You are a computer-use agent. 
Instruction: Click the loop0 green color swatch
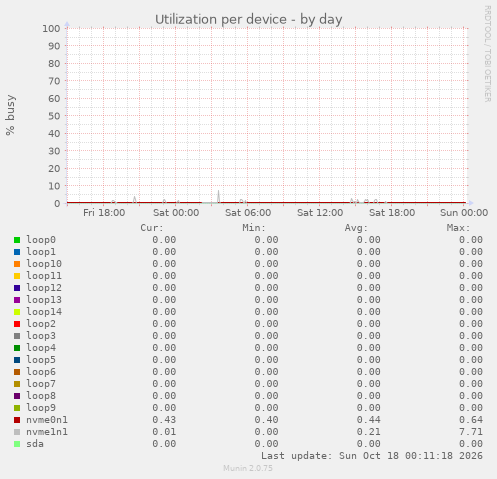tap(17, 240)
